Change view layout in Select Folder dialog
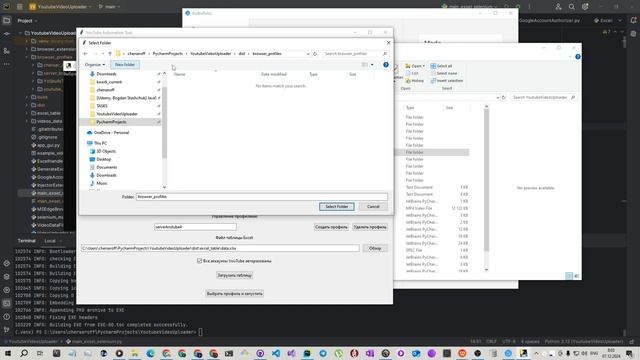This screenshot has width=640, height=360. tap(365, 64)
